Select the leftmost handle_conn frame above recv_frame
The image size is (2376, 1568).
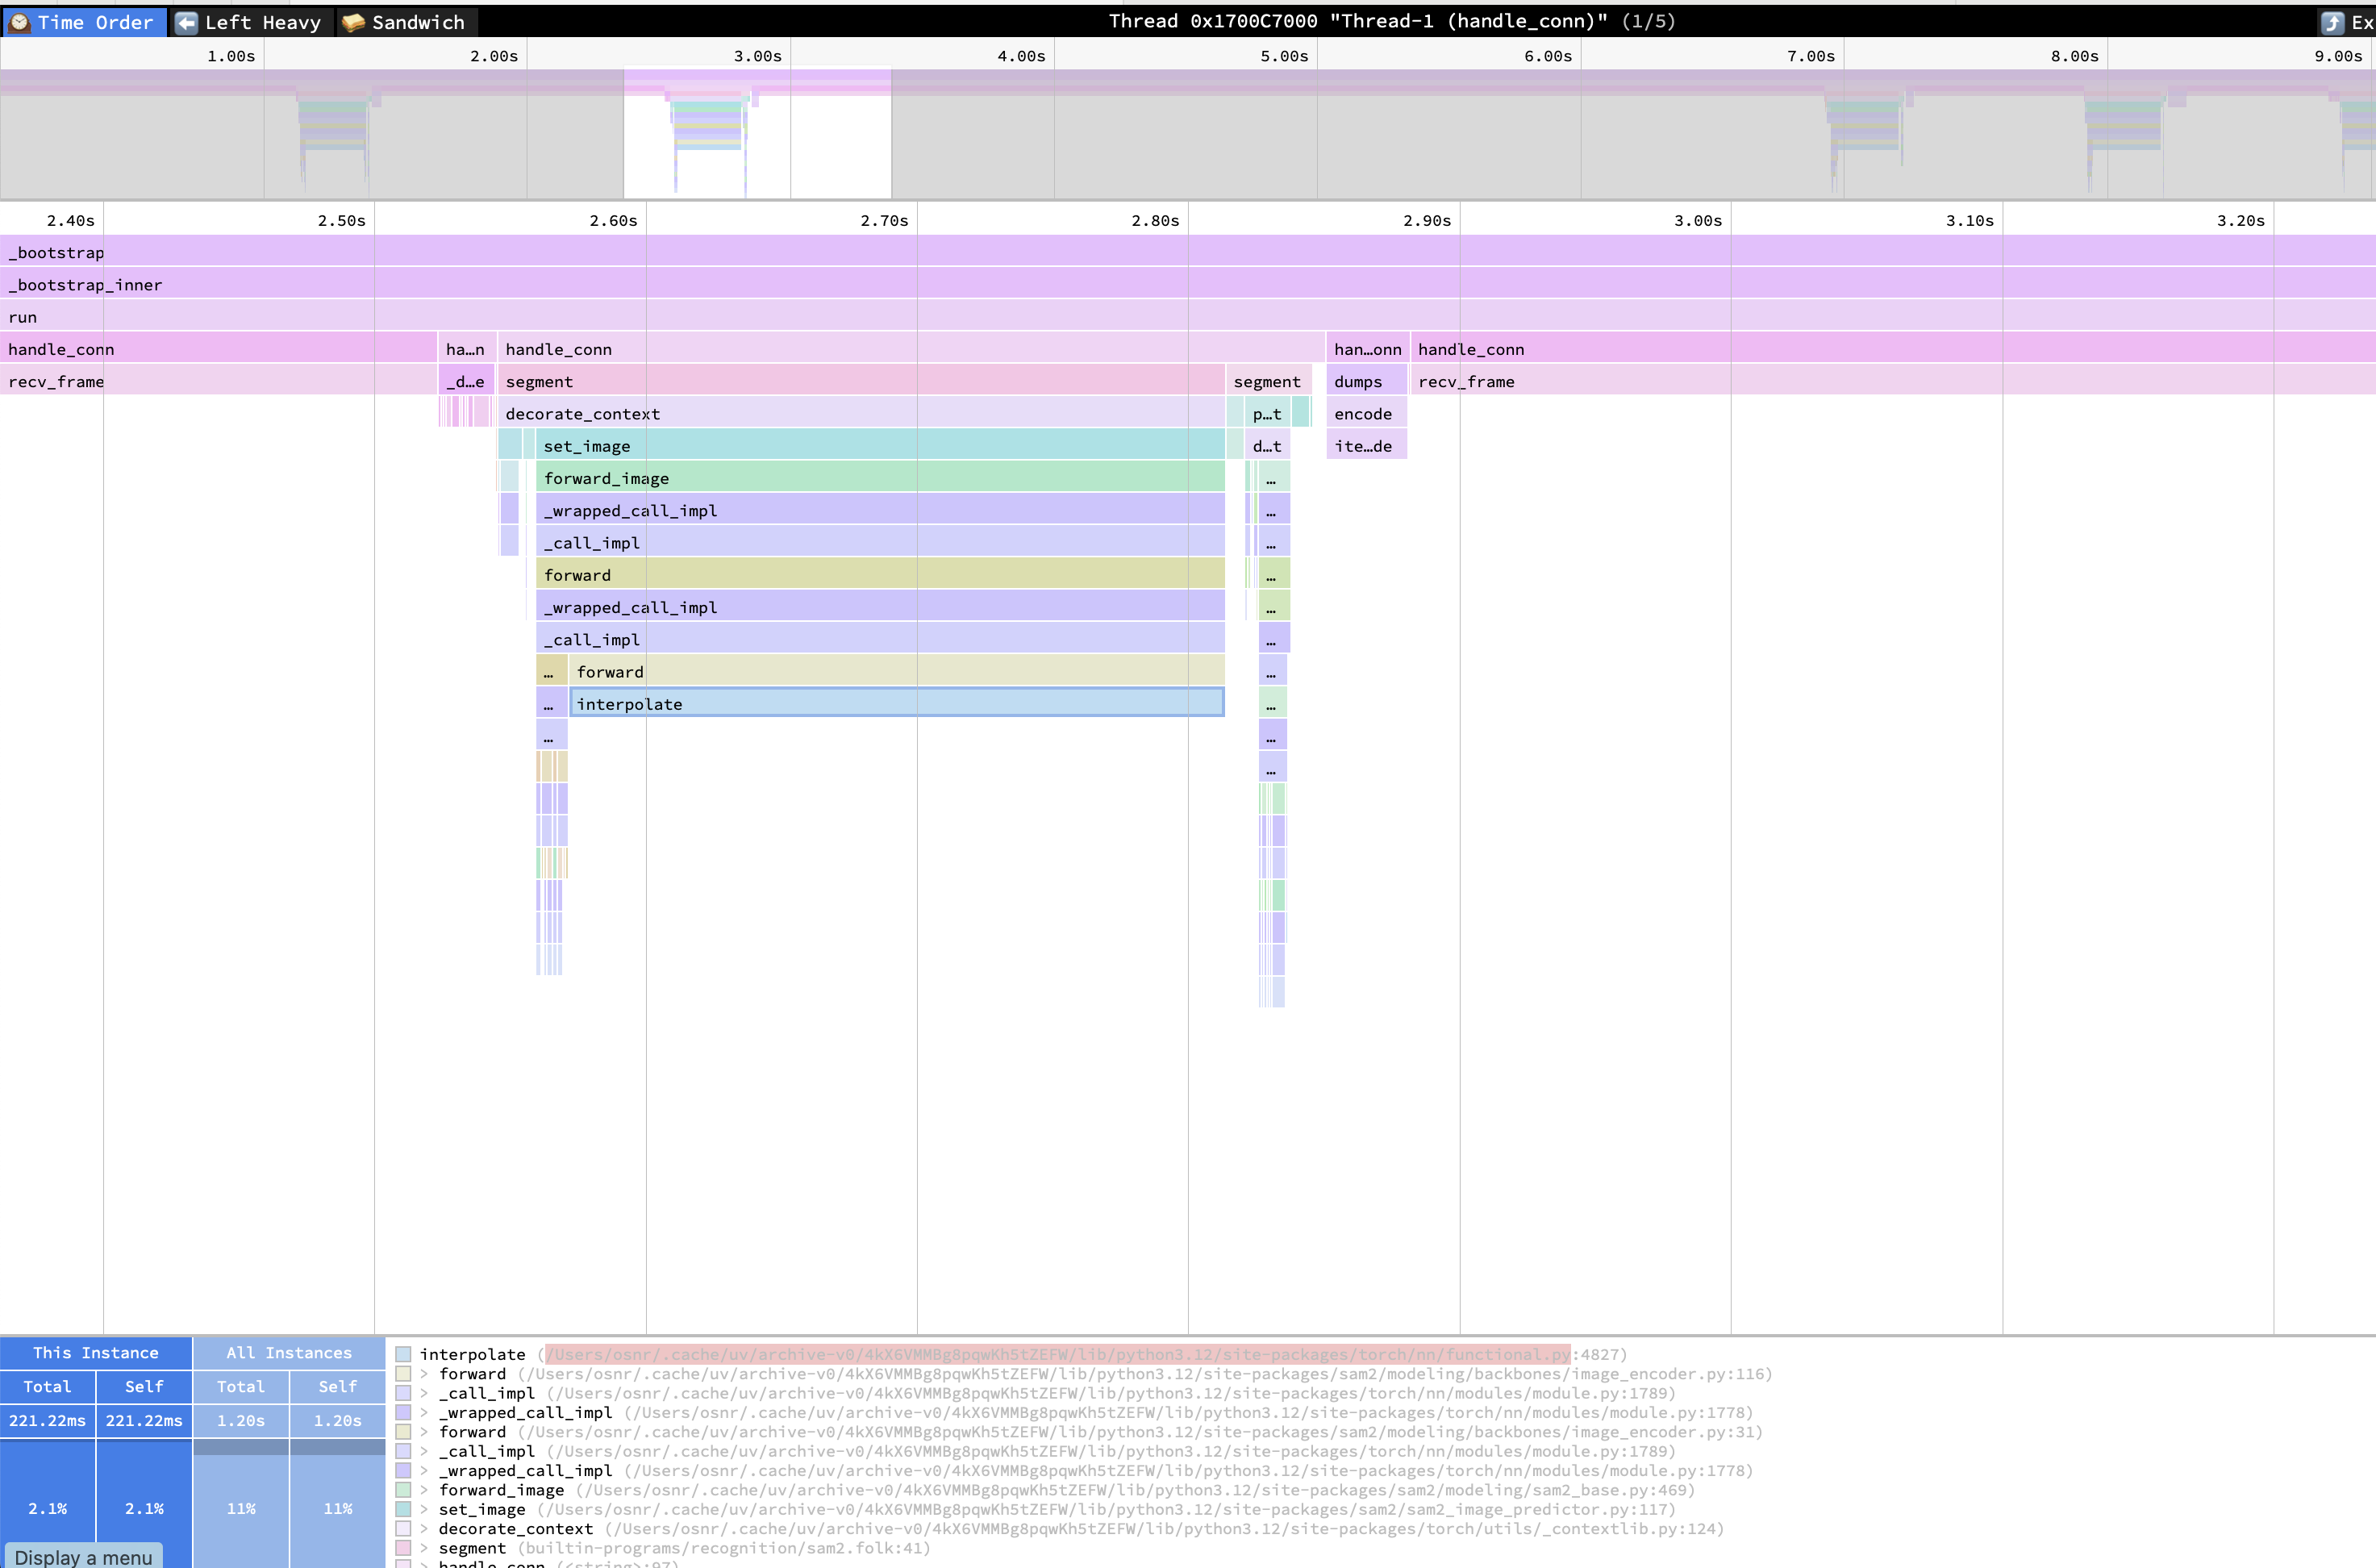click(218, 348)
